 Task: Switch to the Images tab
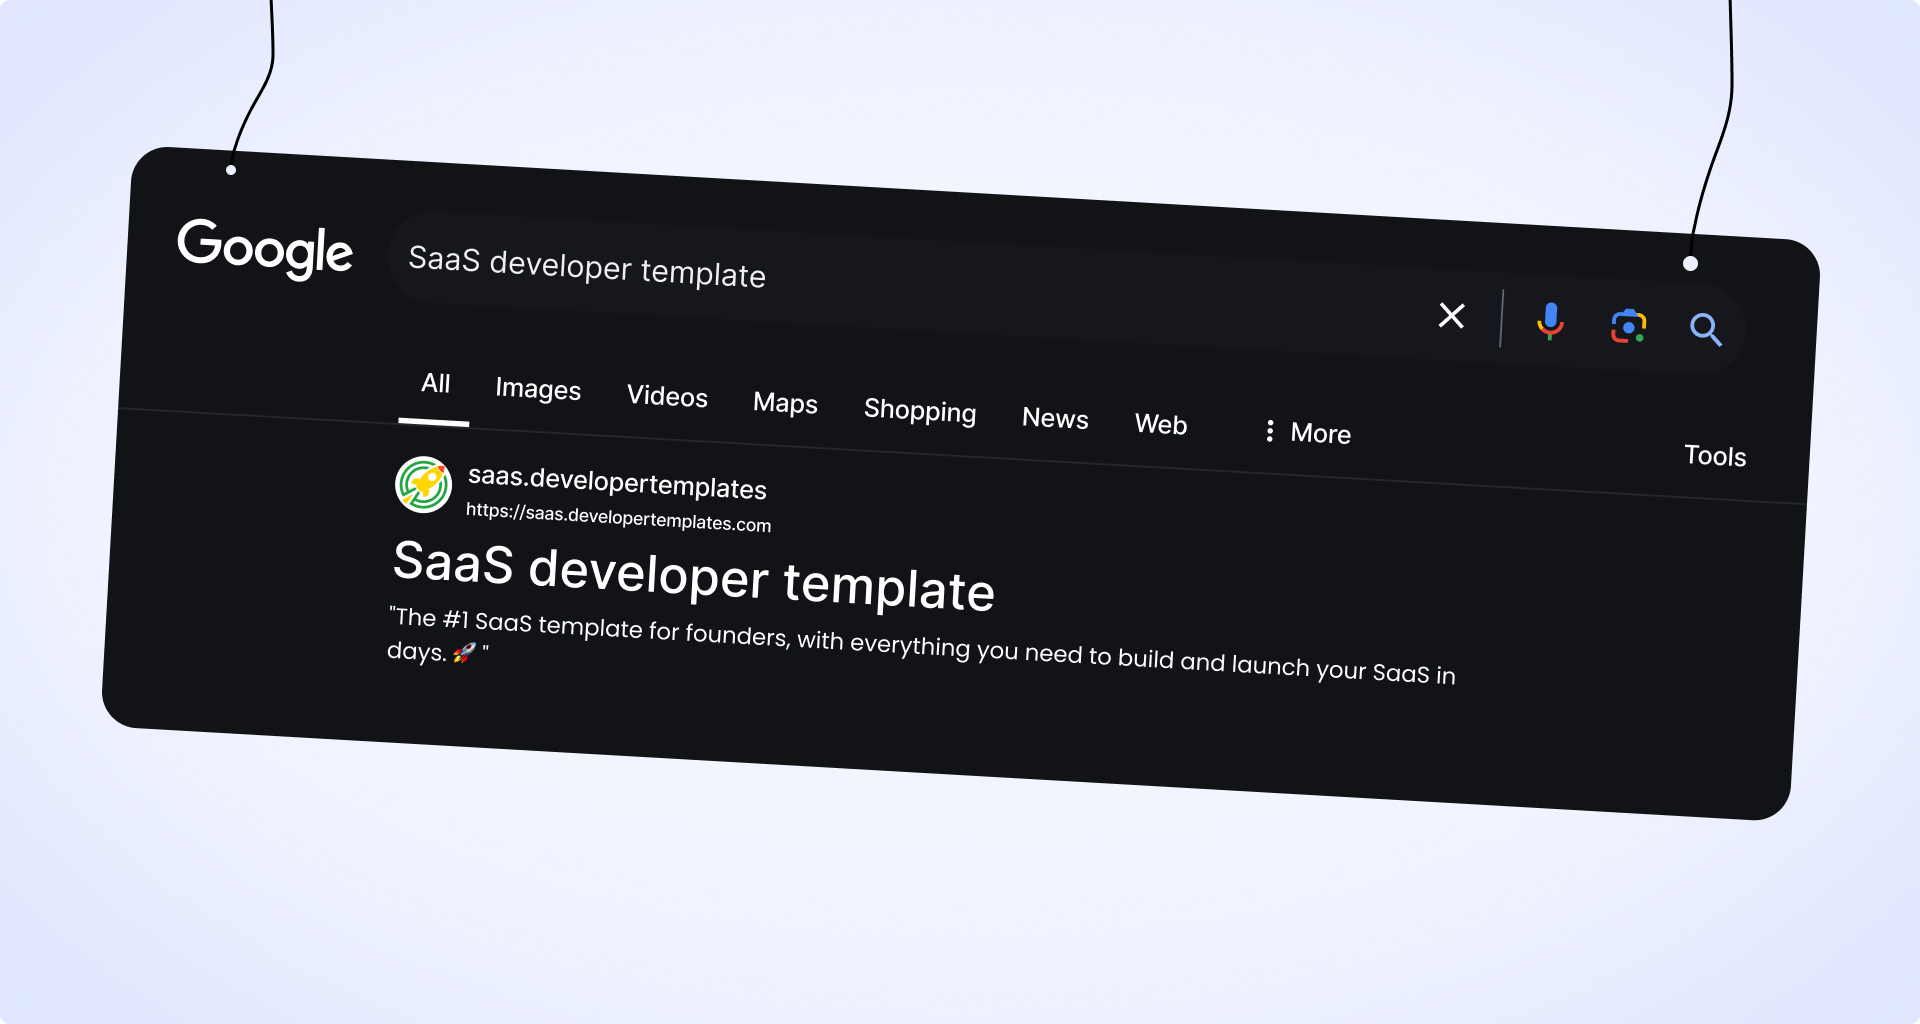(538, 389)
